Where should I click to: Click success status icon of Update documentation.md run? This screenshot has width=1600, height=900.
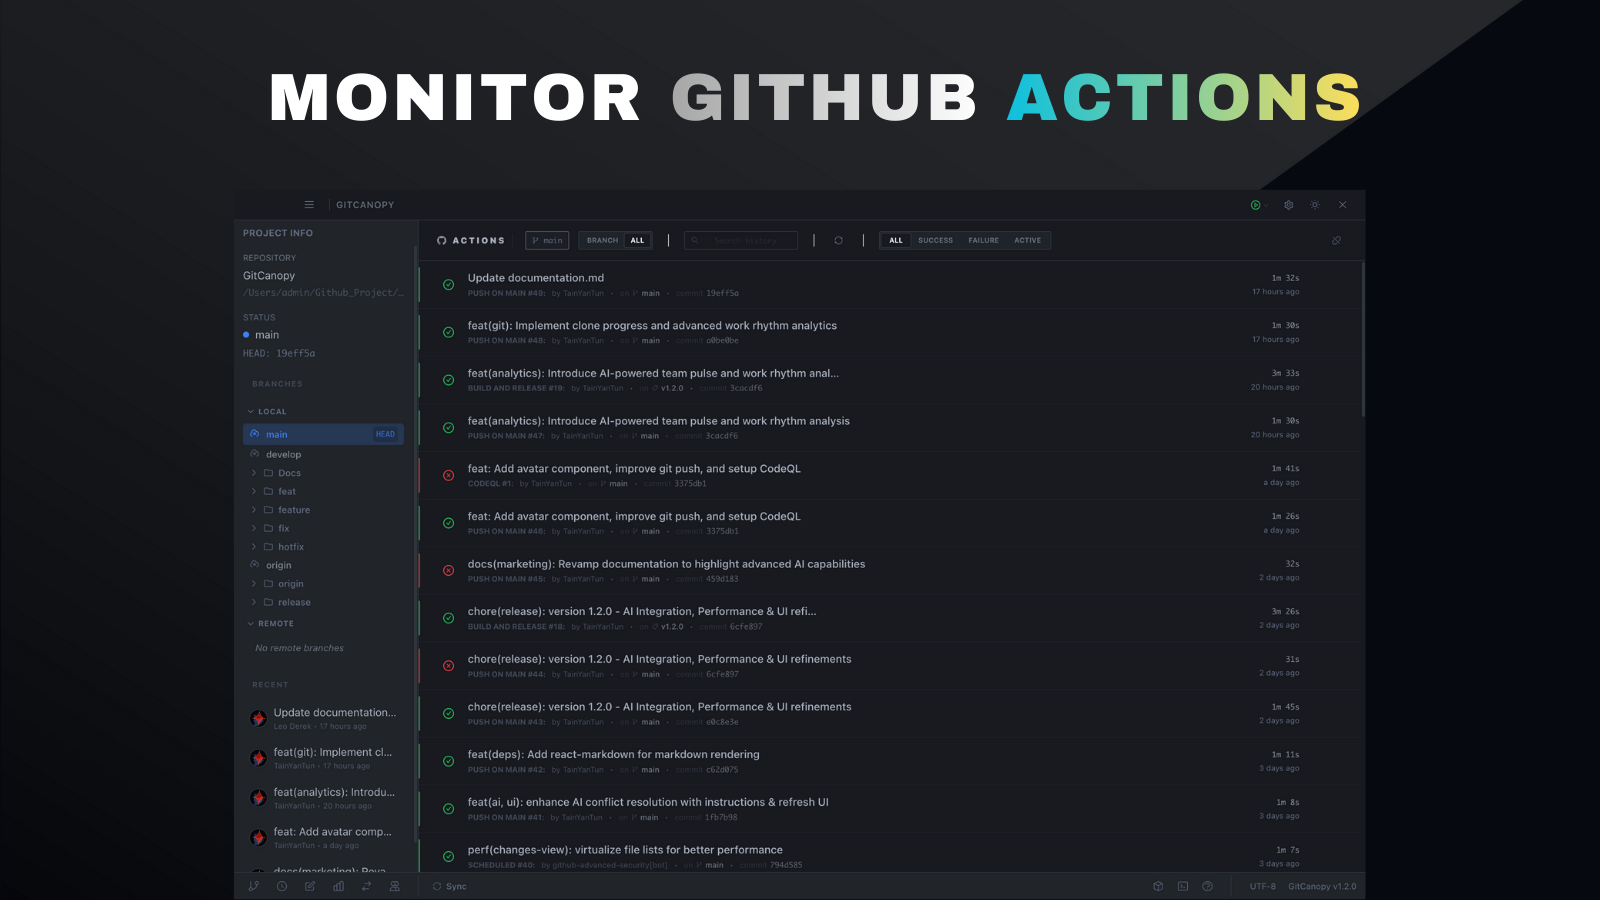click(x=448, y=285)
